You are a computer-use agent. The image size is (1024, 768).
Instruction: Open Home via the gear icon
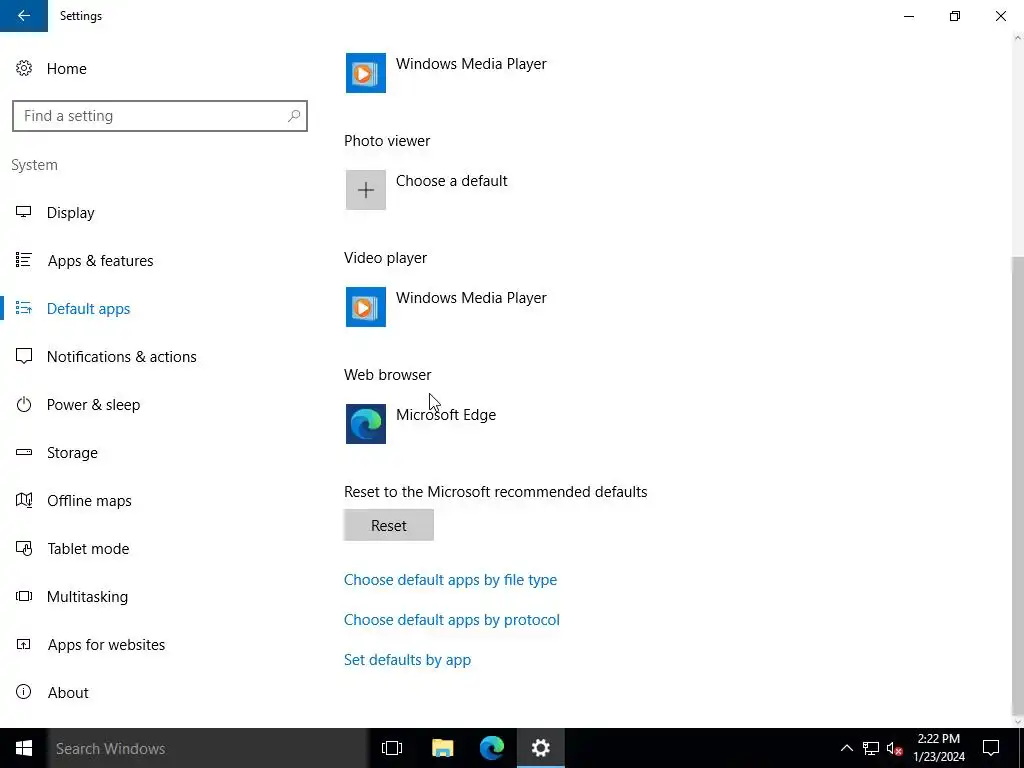[24, 69]
